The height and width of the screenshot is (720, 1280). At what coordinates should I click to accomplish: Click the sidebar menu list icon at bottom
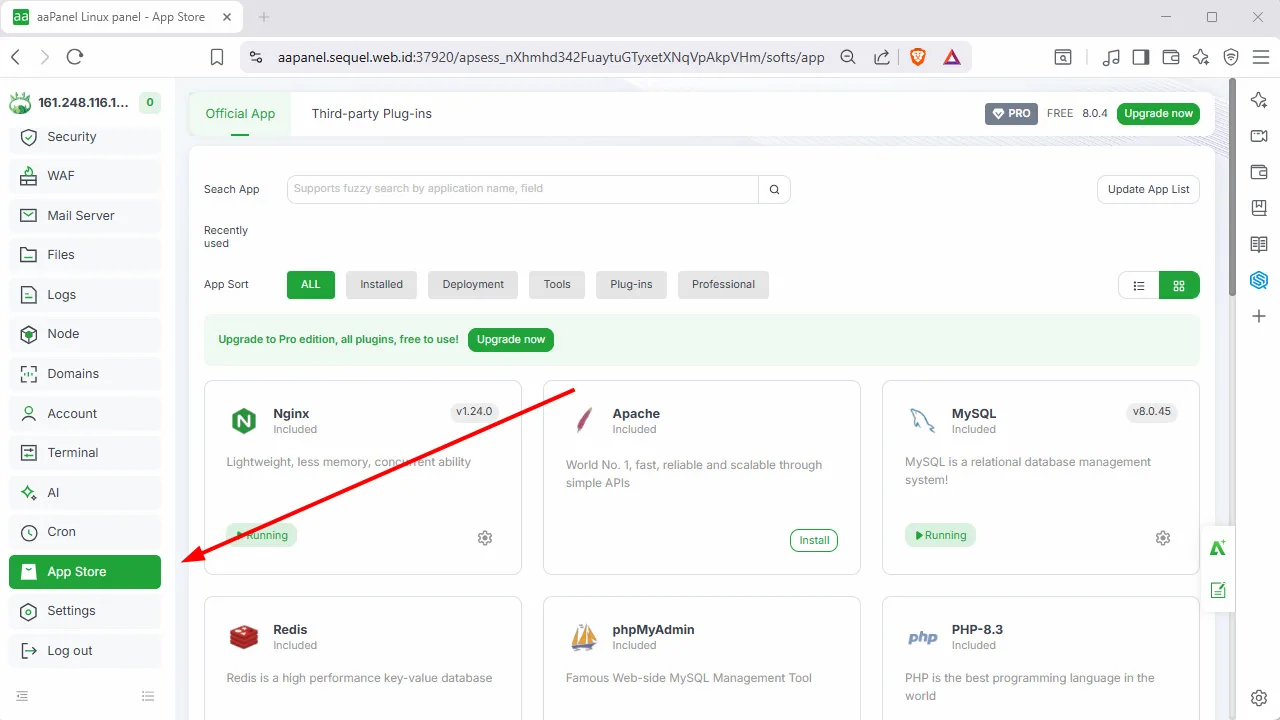[x=148, y=696]
